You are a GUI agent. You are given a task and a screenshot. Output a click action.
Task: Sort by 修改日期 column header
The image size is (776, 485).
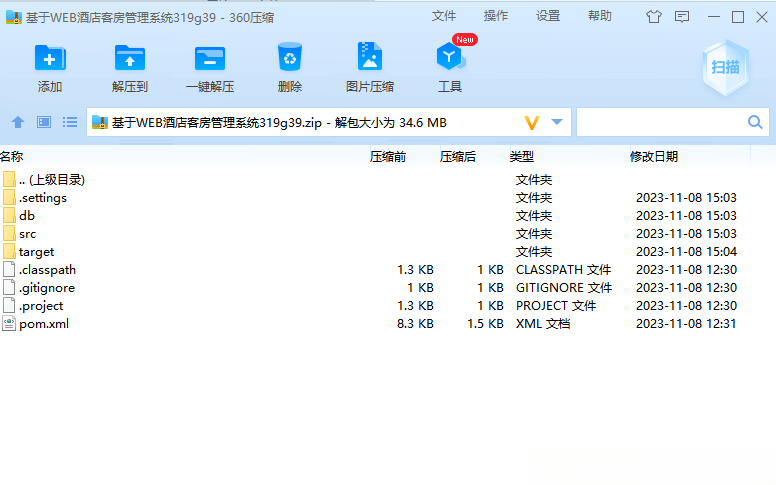coord(654,157)
